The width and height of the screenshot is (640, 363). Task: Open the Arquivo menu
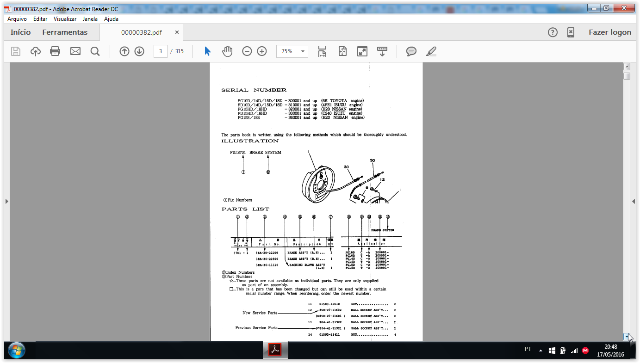(x=17, y=19)
